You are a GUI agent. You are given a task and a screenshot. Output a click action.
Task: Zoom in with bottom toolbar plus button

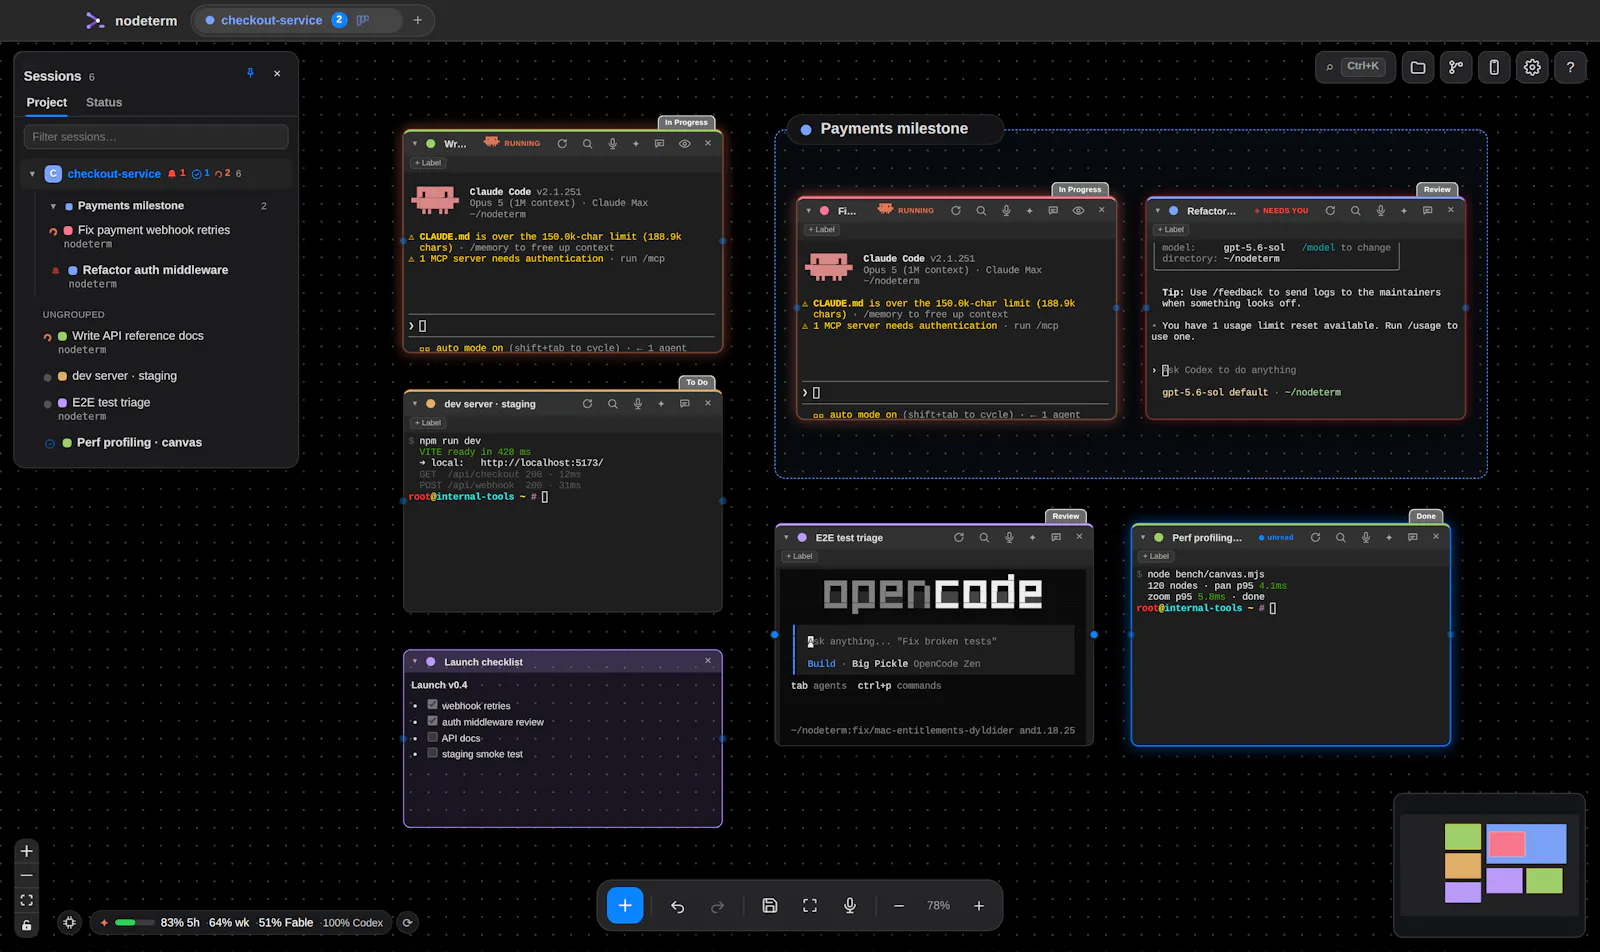(979, 906)
